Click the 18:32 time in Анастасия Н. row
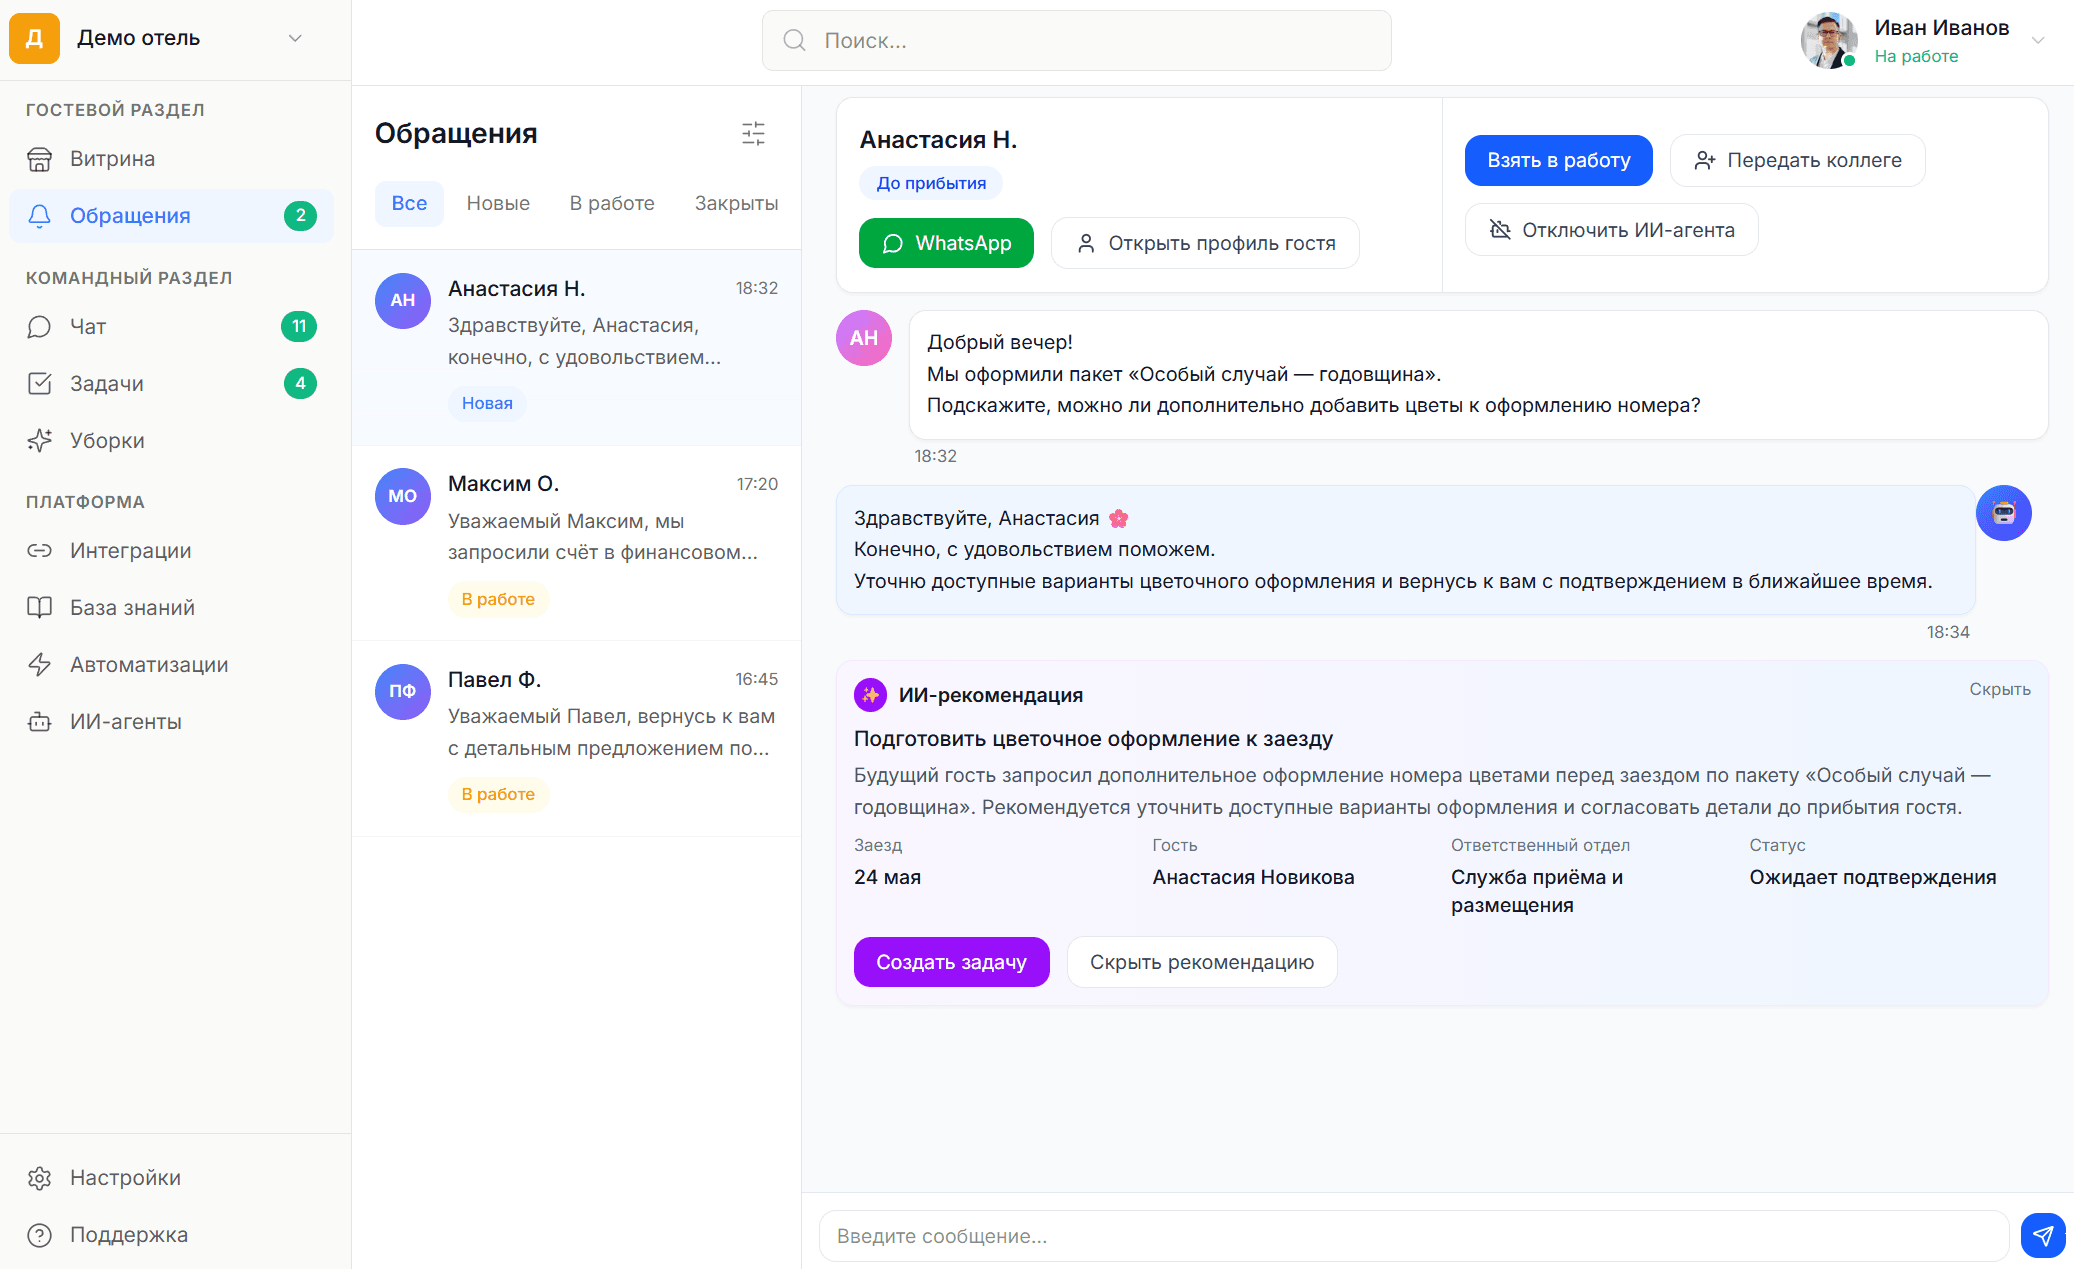 [756, 289]
